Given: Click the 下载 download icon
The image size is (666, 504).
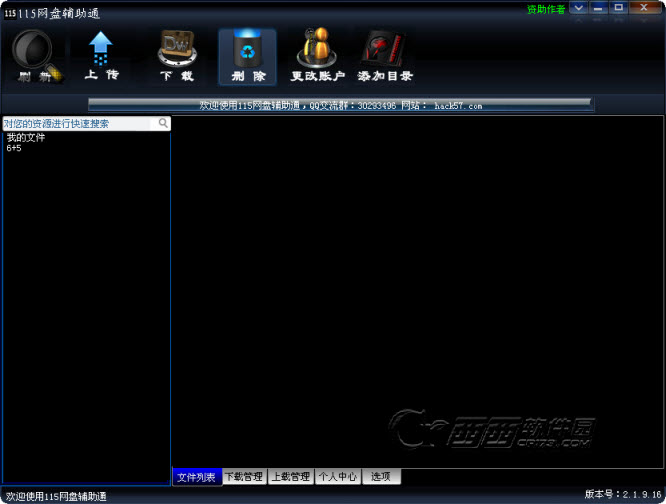Looking at the screenshot, I should pos(177,56).
